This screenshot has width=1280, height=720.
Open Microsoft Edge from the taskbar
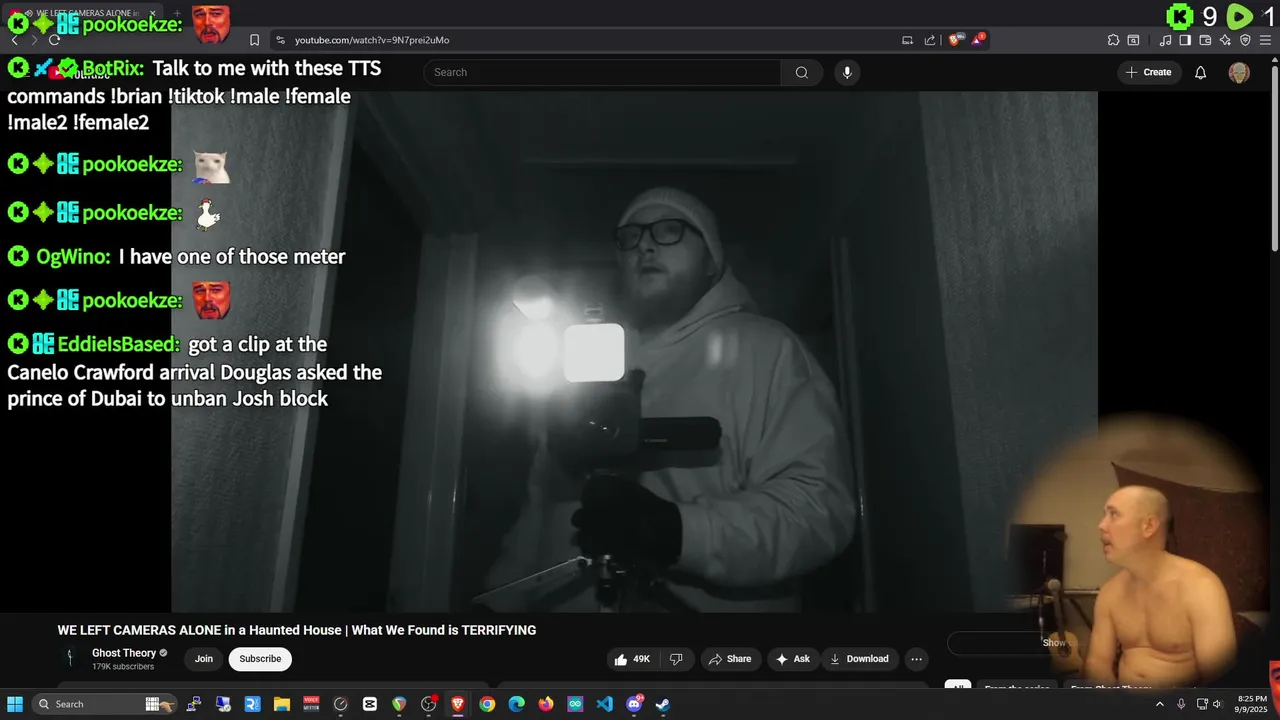[517, 704]
